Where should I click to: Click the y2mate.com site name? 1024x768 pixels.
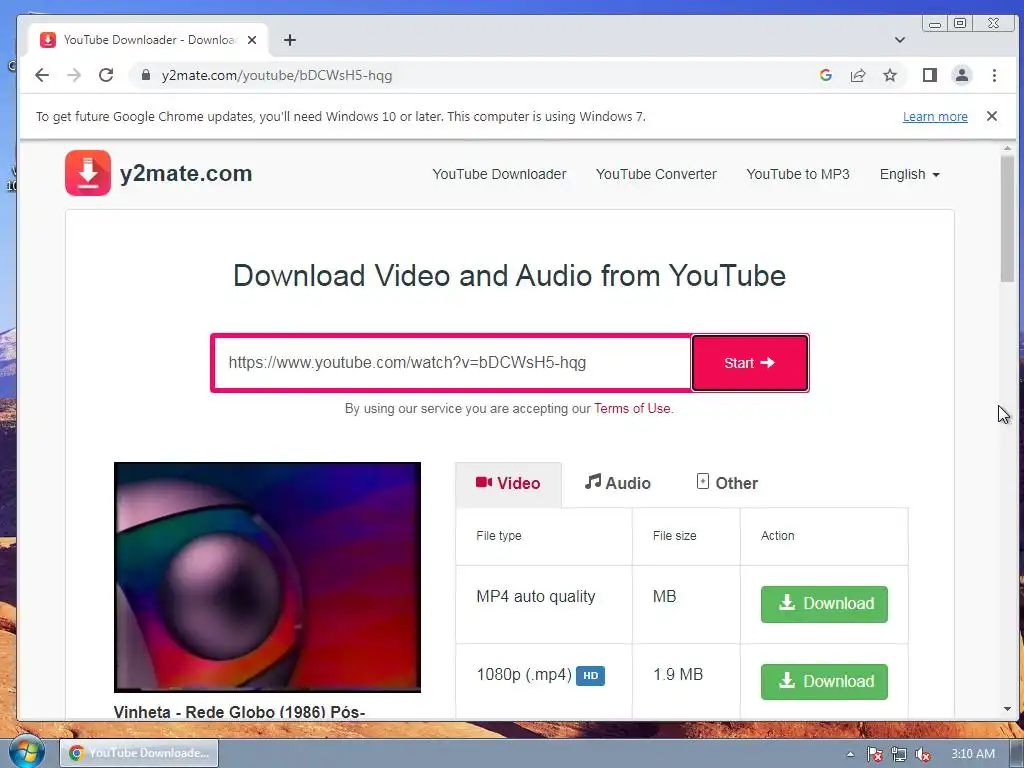tap(186, 174)
